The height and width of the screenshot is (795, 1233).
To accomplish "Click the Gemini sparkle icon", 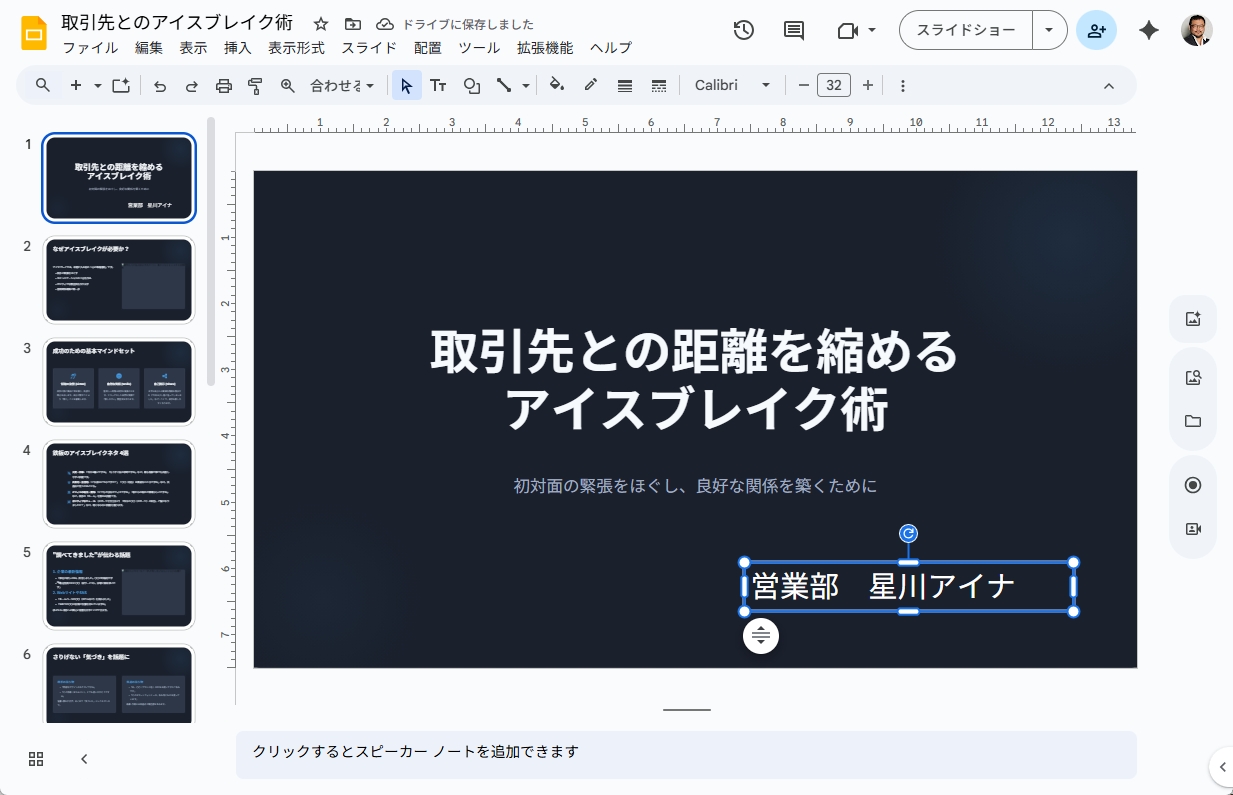I will [1148, 30].
